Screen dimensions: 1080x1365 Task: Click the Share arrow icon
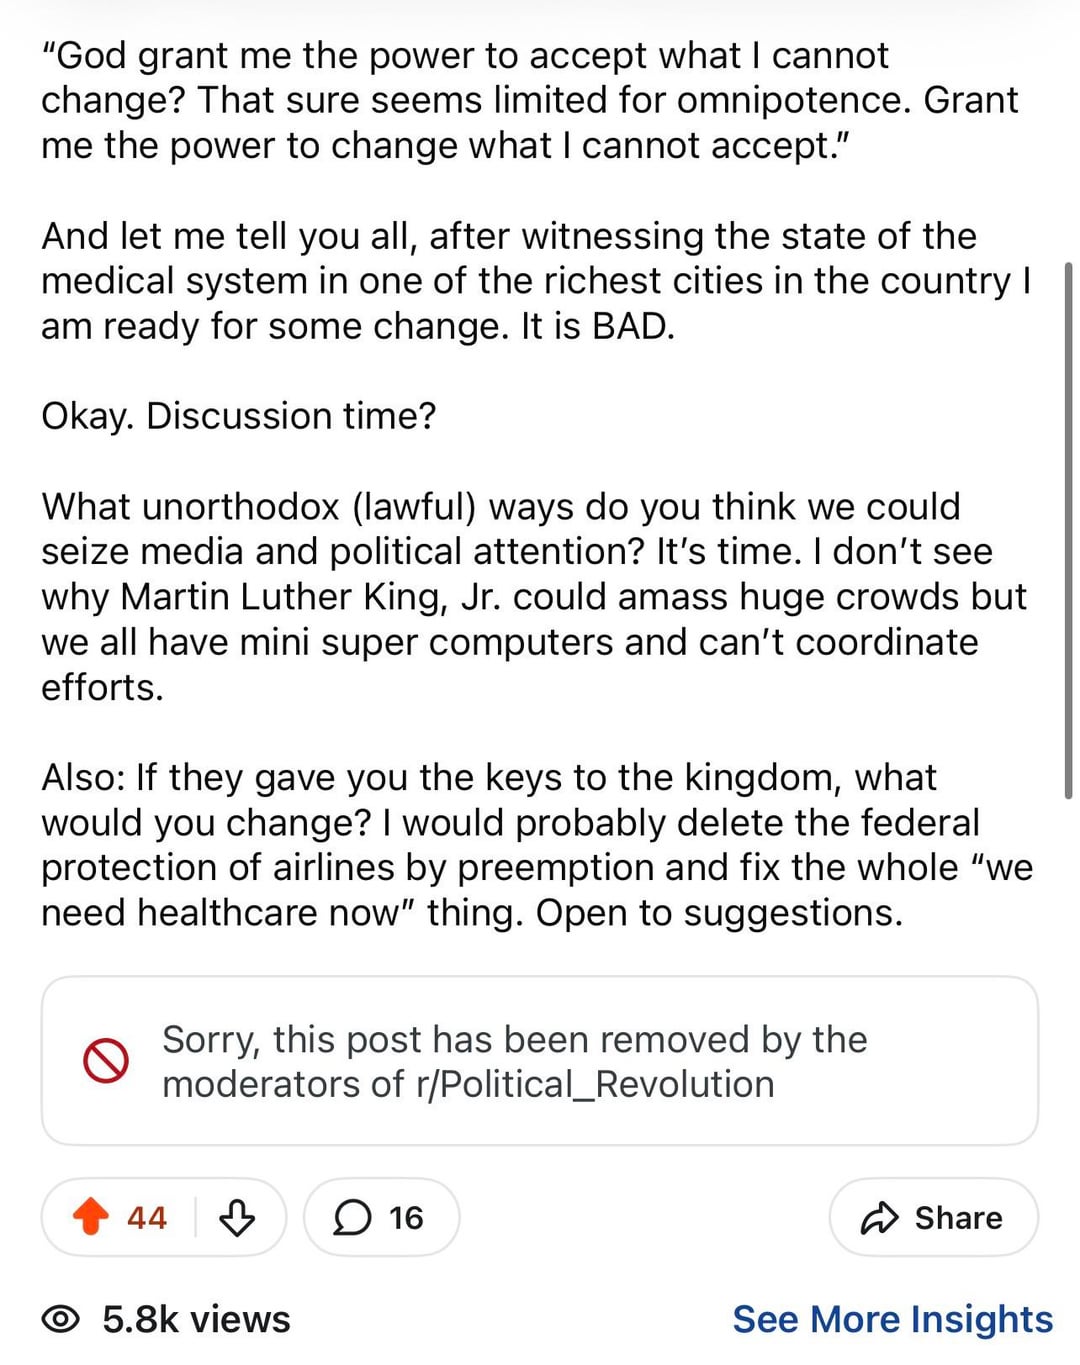click(880, 1217)
